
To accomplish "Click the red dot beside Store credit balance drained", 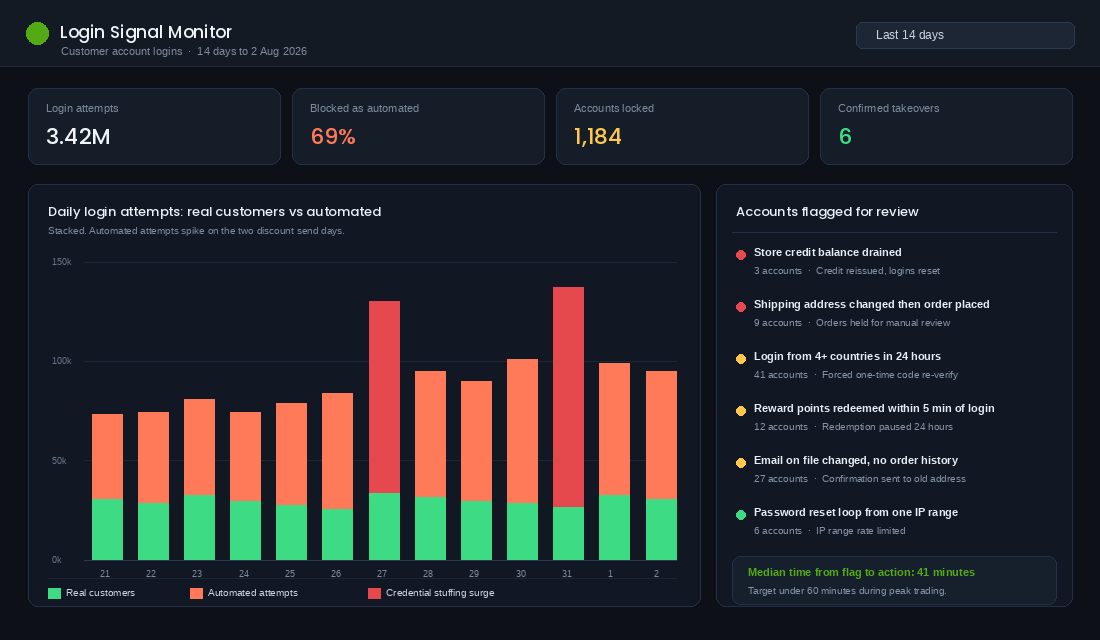I will coord(741,255).
